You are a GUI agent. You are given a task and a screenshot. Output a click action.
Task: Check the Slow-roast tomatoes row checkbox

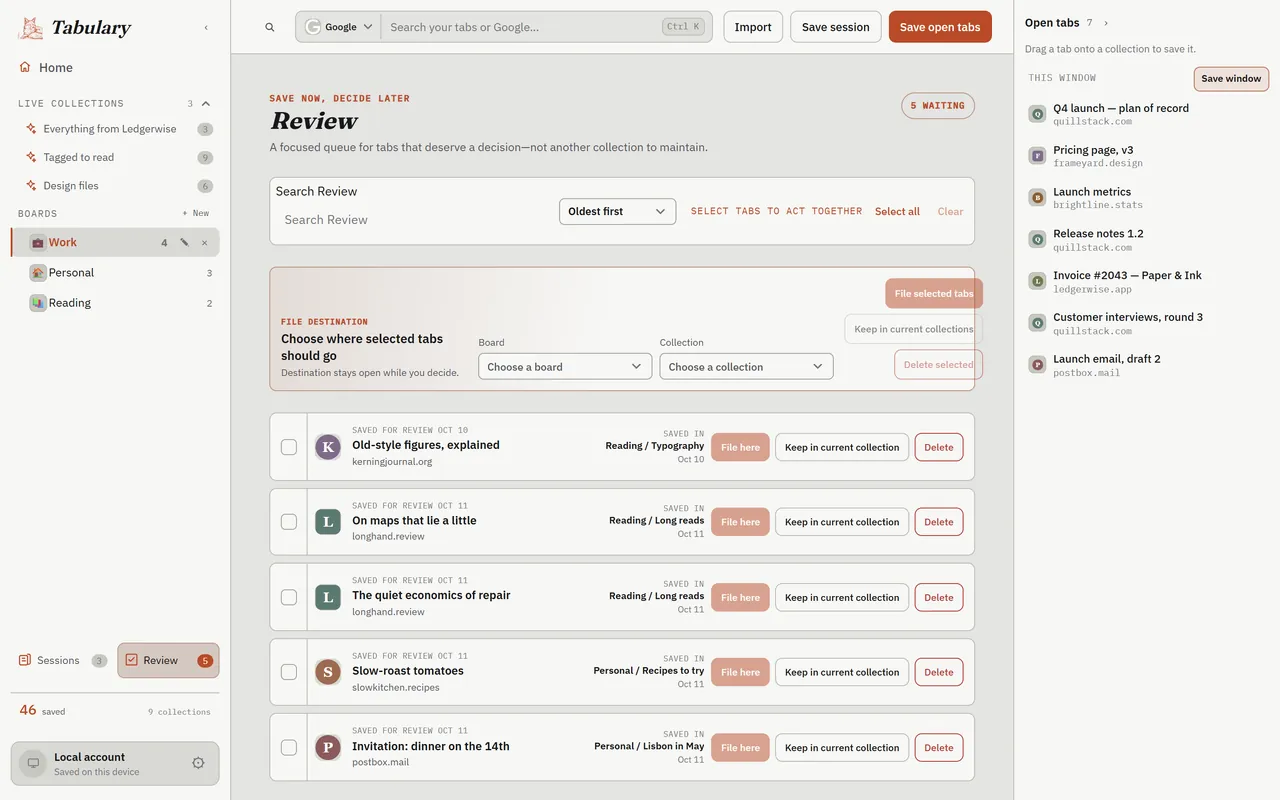pos(289,672)
